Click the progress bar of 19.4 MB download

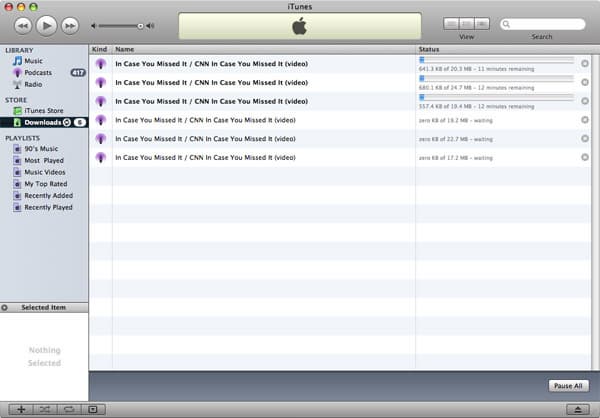pos(497,97)
